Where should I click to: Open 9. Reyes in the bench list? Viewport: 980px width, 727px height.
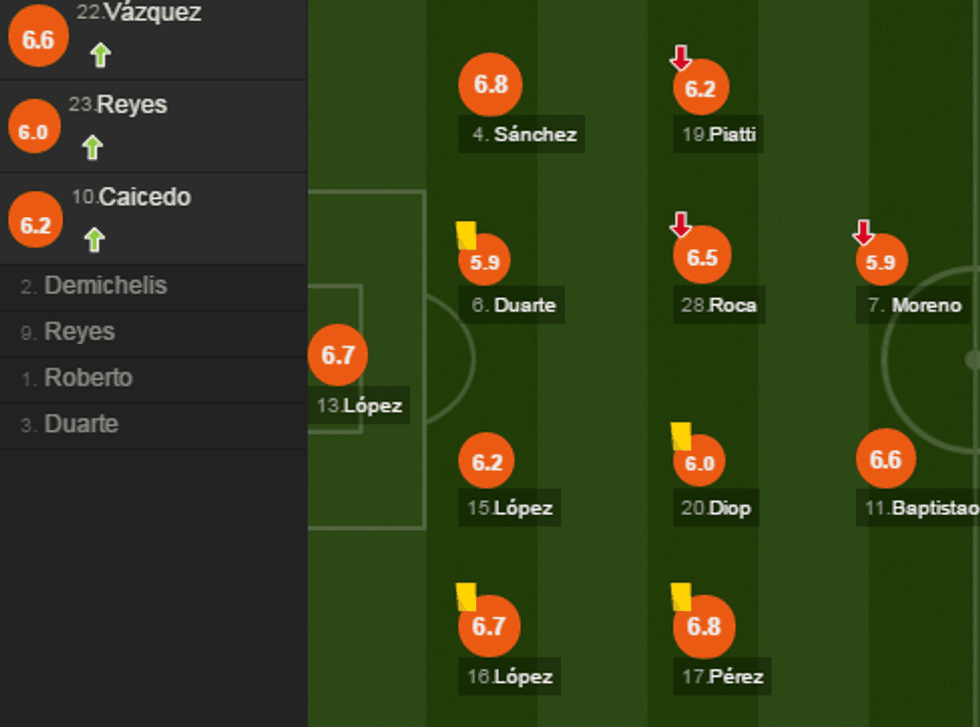(x=79, y=332)
